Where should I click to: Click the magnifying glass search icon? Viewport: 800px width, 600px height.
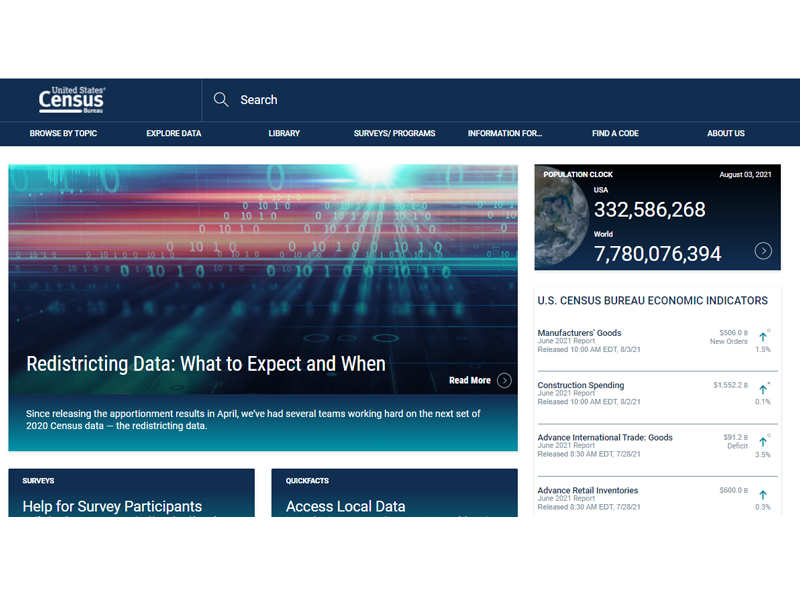pyautogui.click(x=221, y=99)
